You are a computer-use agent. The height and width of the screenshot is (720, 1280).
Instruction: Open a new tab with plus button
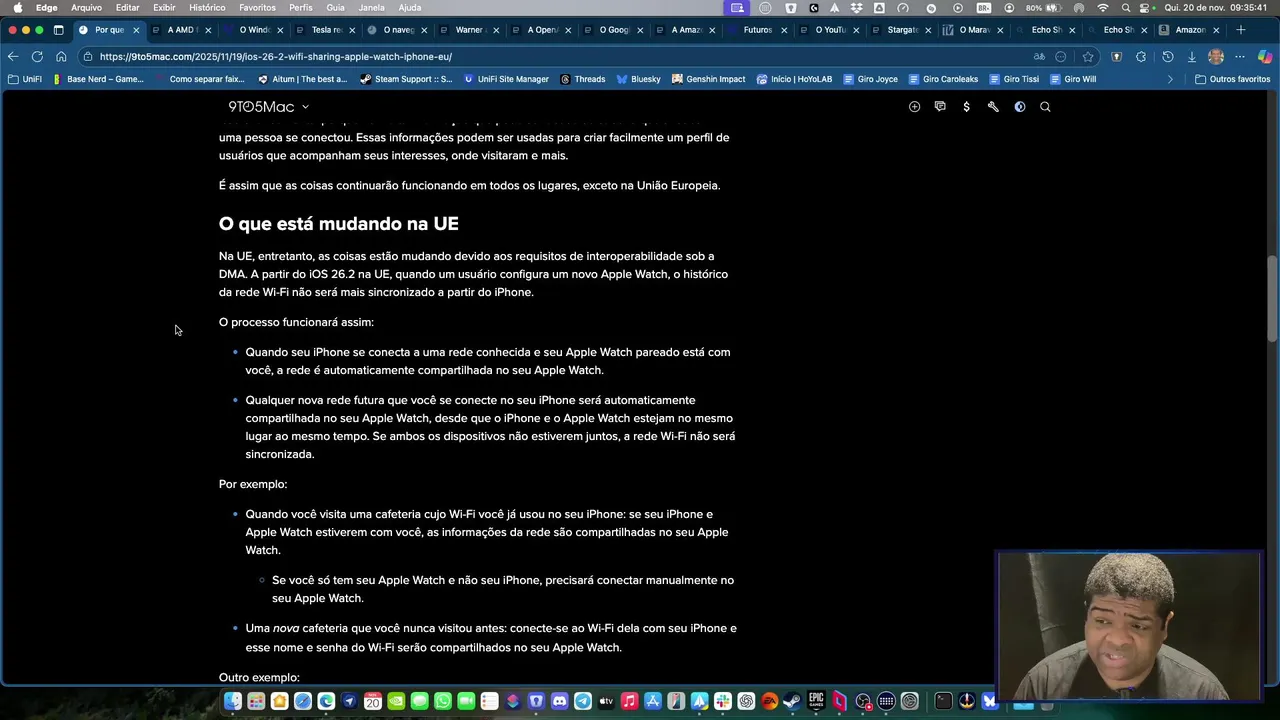pyautogui.click(x=1241, y=30)
